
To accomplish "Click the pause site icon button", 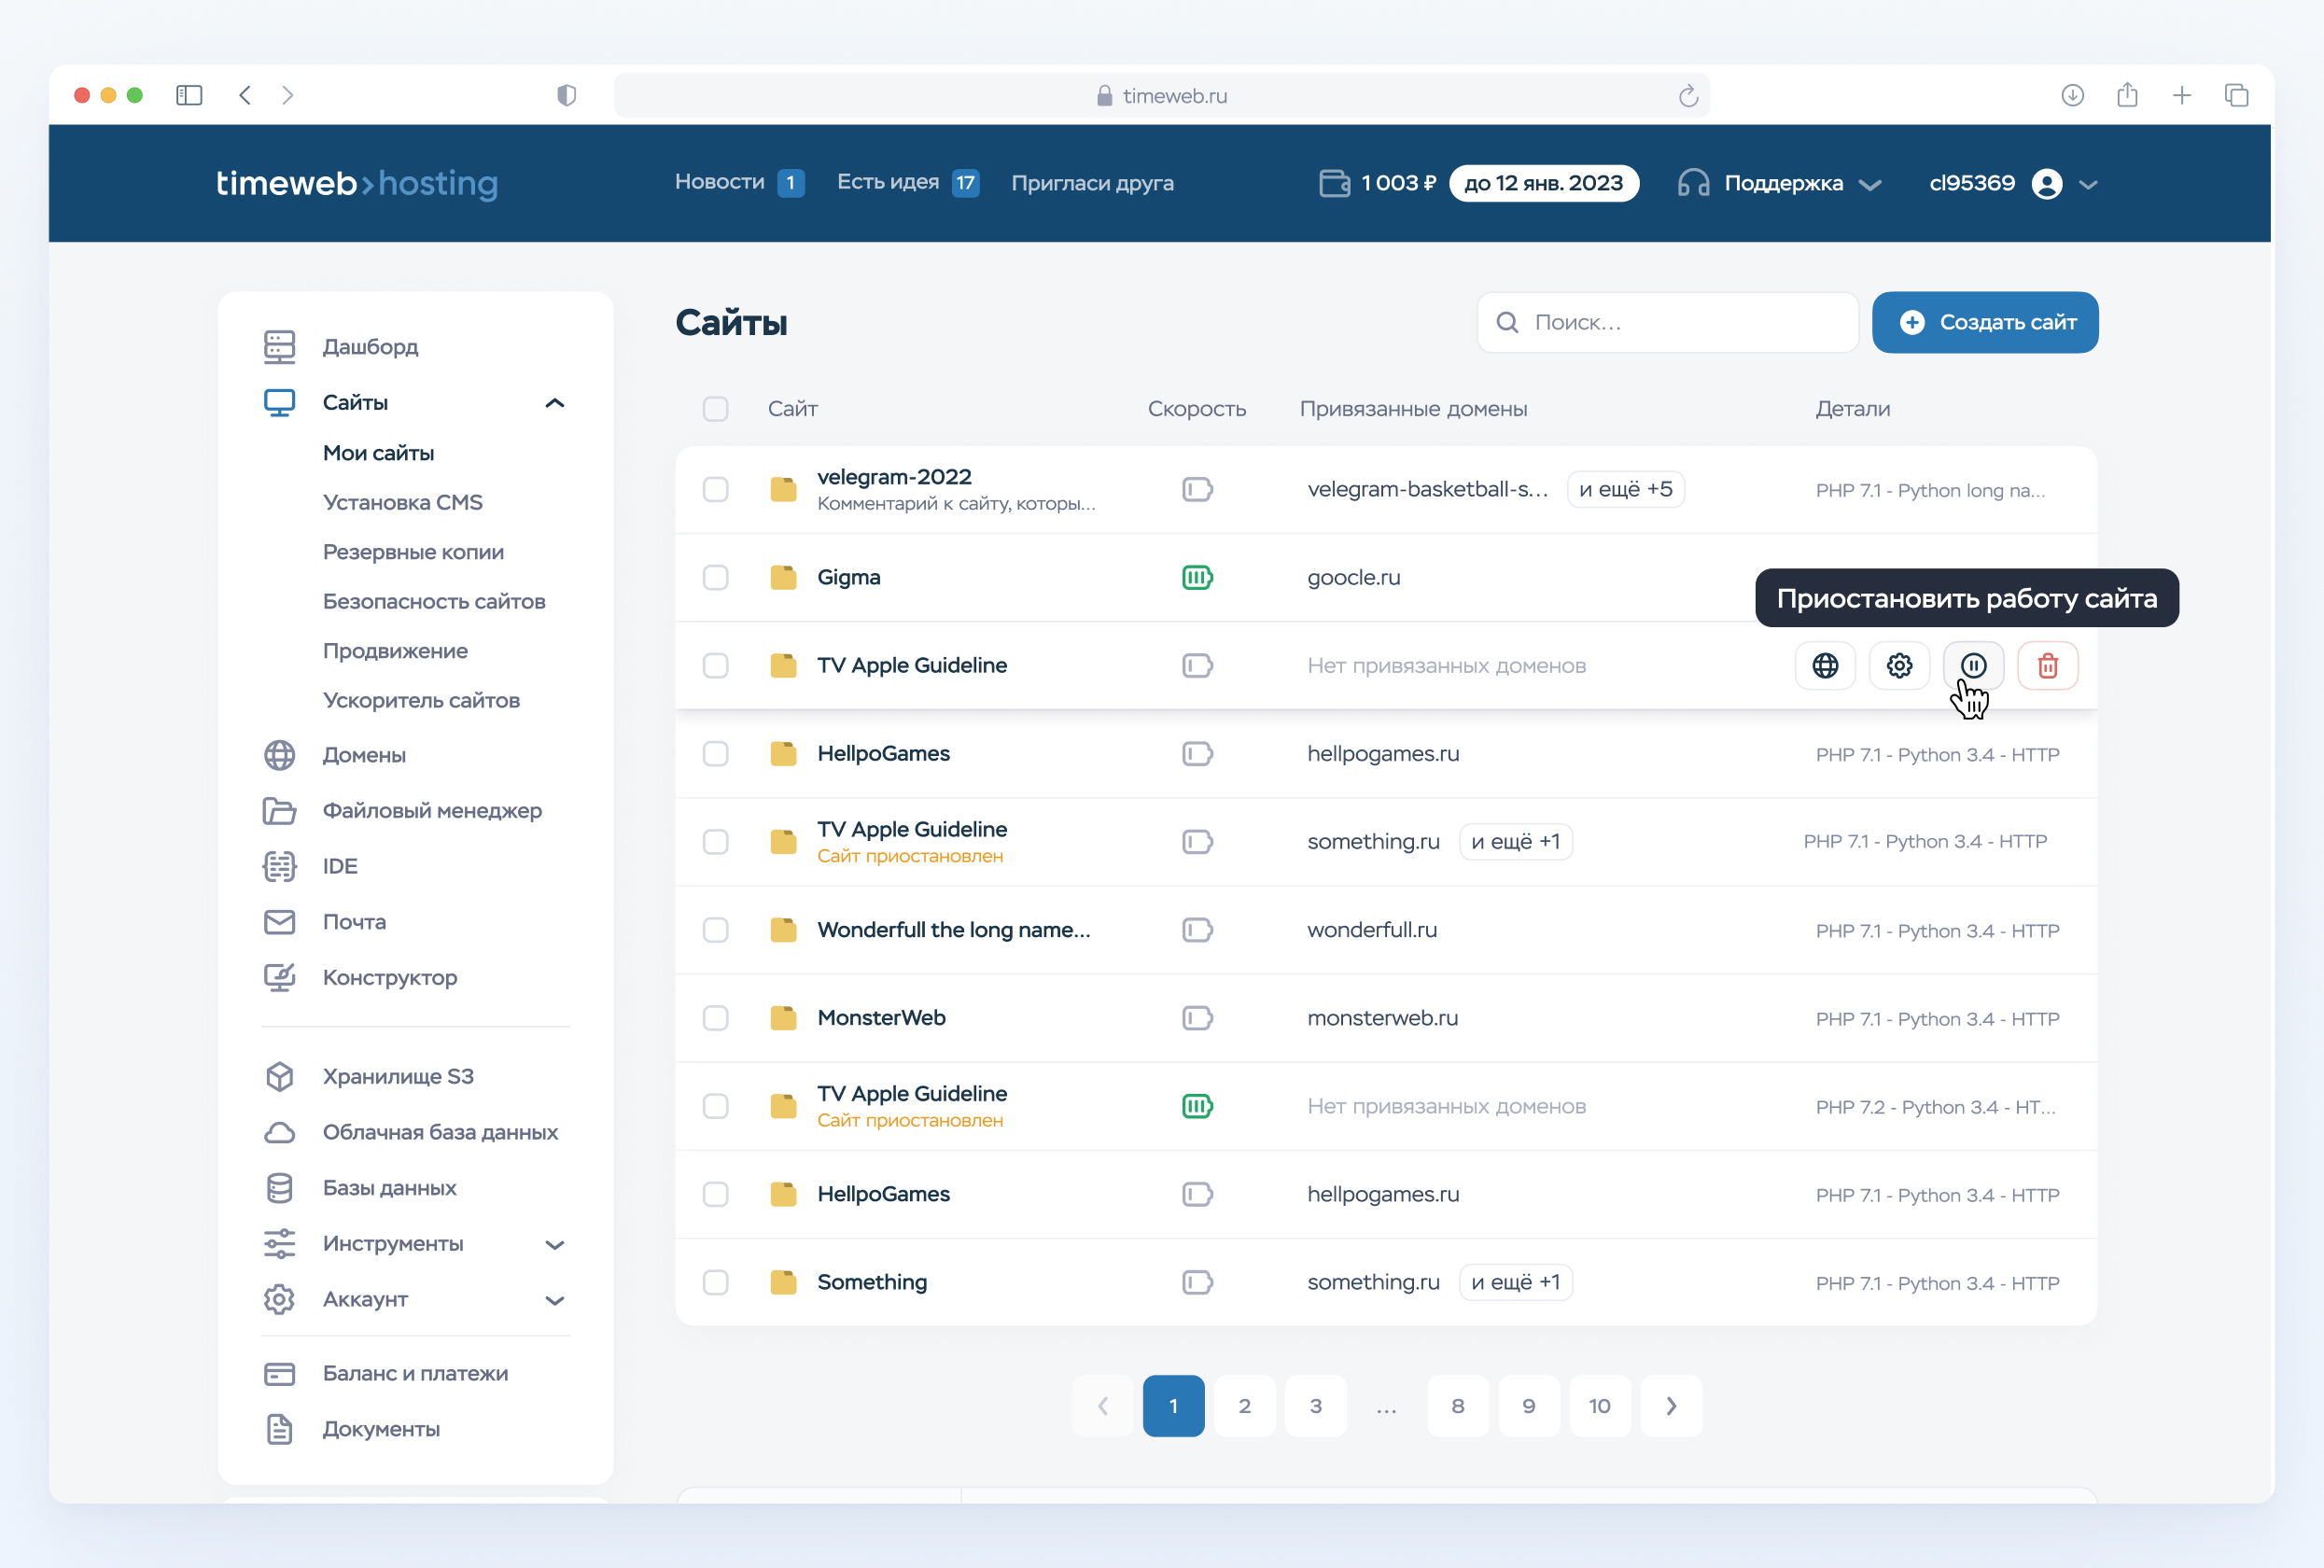I will pyautogui.click(x=1972, y=665).
